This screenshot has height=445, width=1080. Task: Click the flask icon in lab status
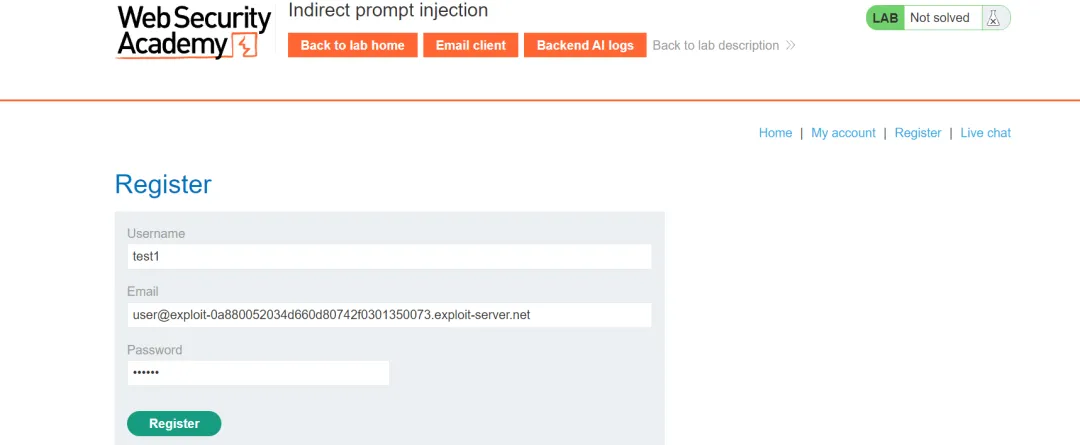point(992,18)
